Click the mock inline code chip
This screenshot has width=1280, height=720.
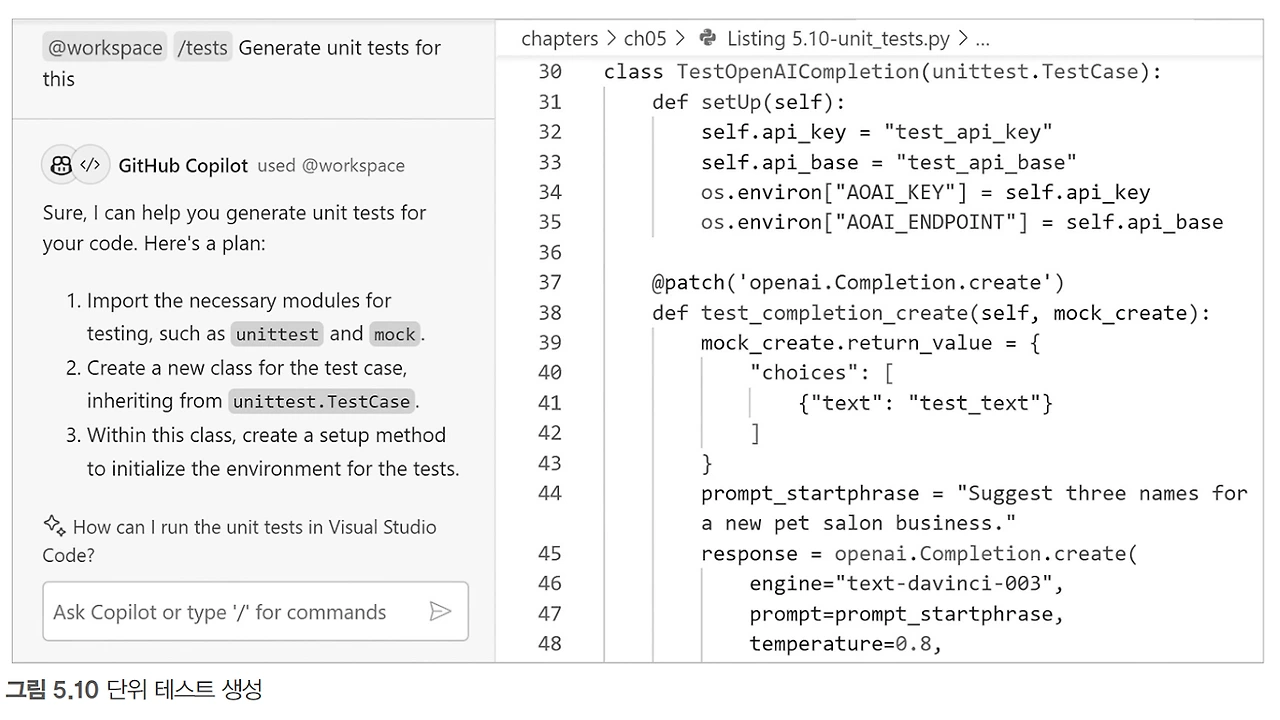394,334
